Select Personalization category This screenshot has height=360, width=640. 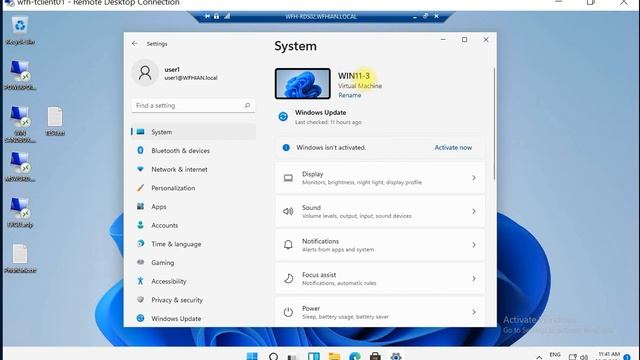click(193, 188)
